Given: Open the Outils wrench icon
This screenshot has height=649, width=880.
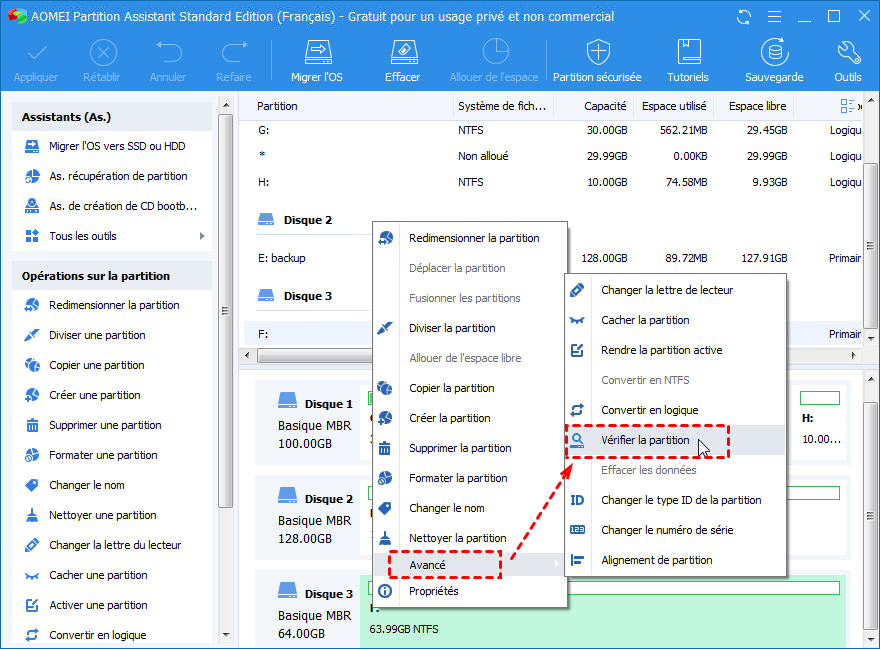Looking at the screenshot, I should coord(848,61).
